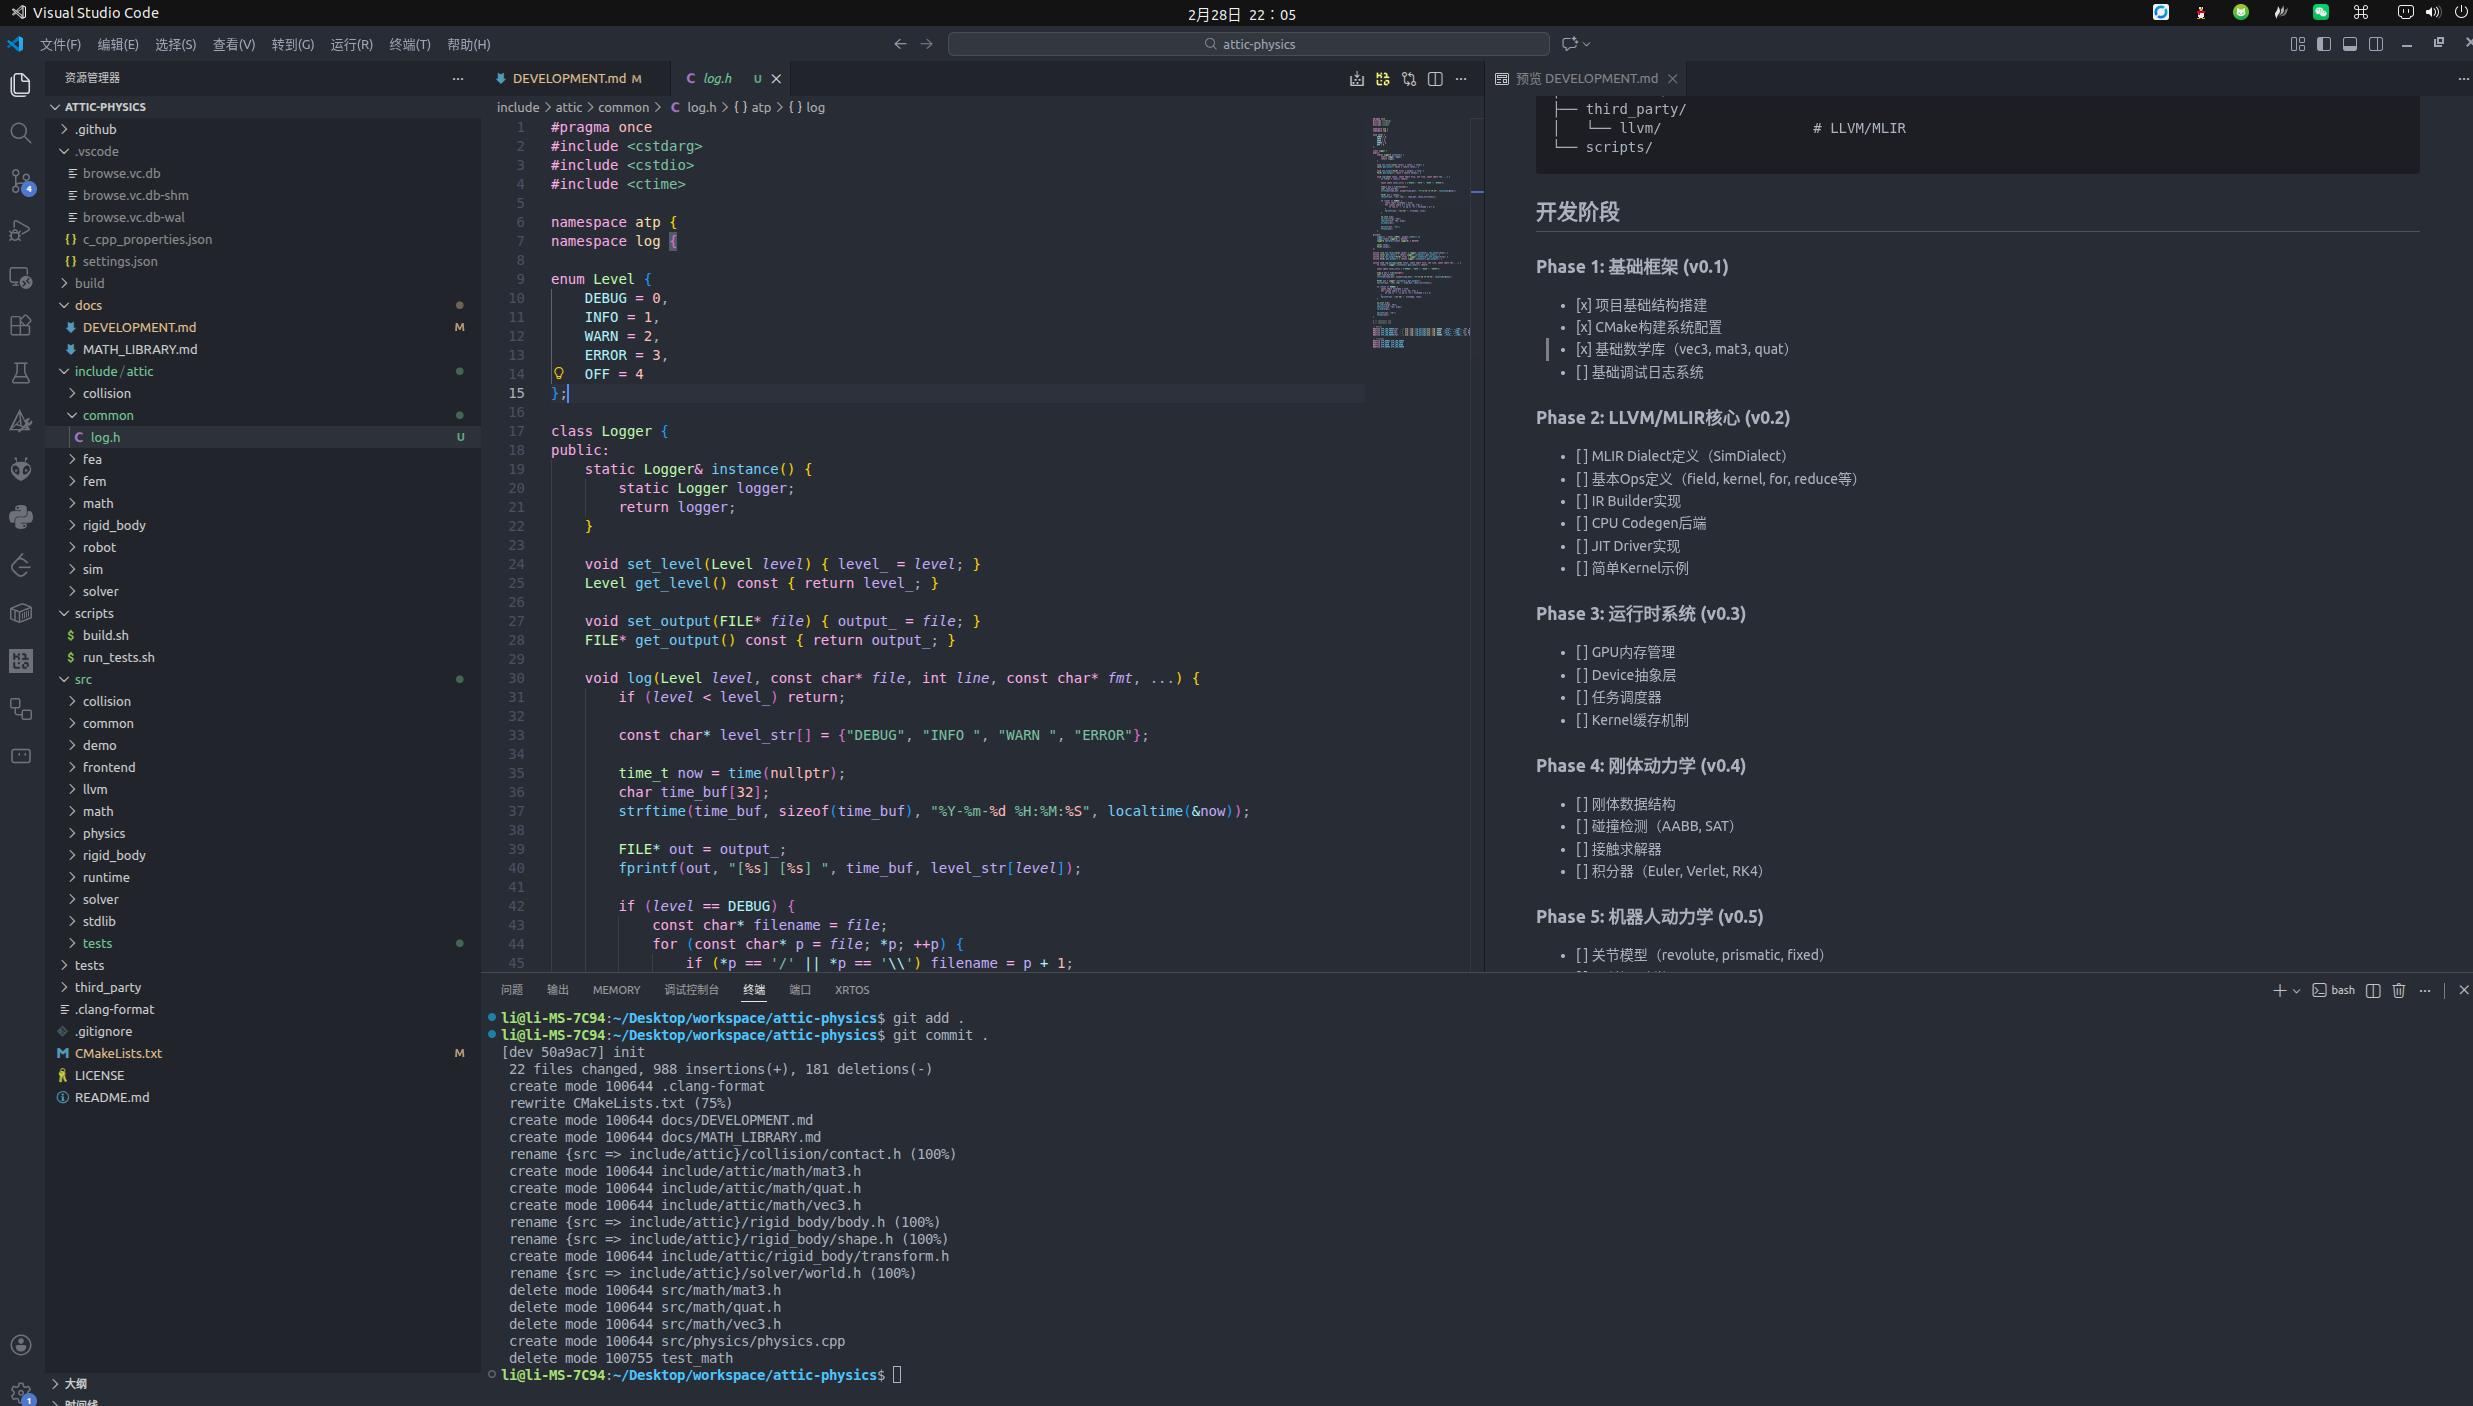Viewport: 2473px width, 1406px height.
Task: Kill terminal with trash icon
Action: [2398, 990]
